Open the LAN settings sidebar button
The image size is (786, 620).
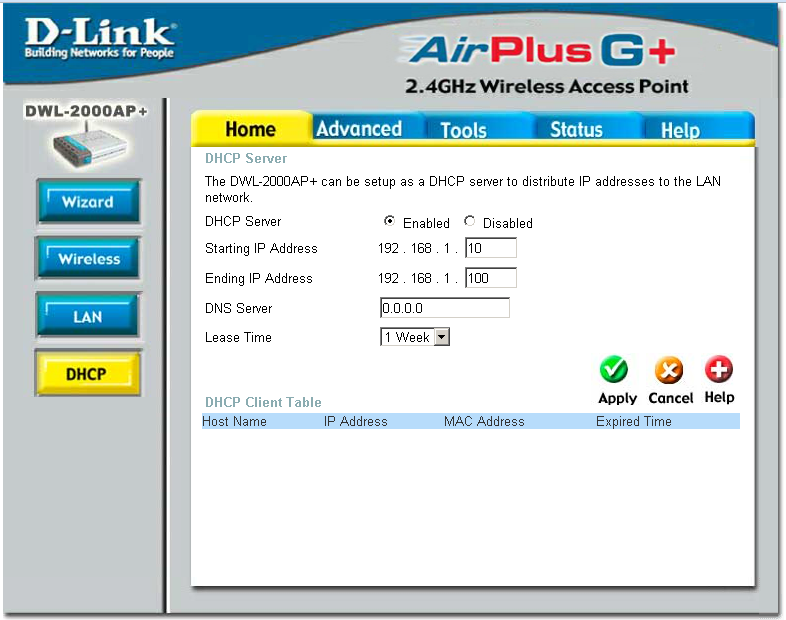[88, 317]
